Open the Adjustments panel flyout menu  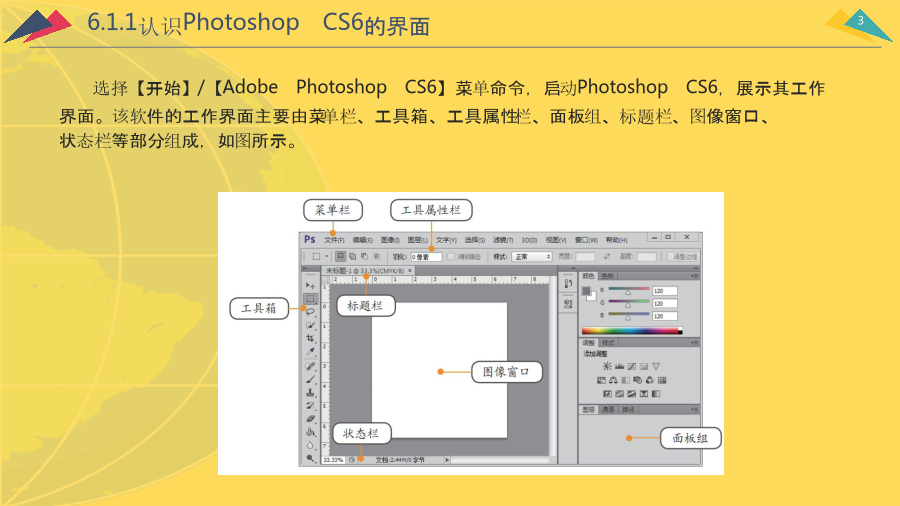point(695,342)
